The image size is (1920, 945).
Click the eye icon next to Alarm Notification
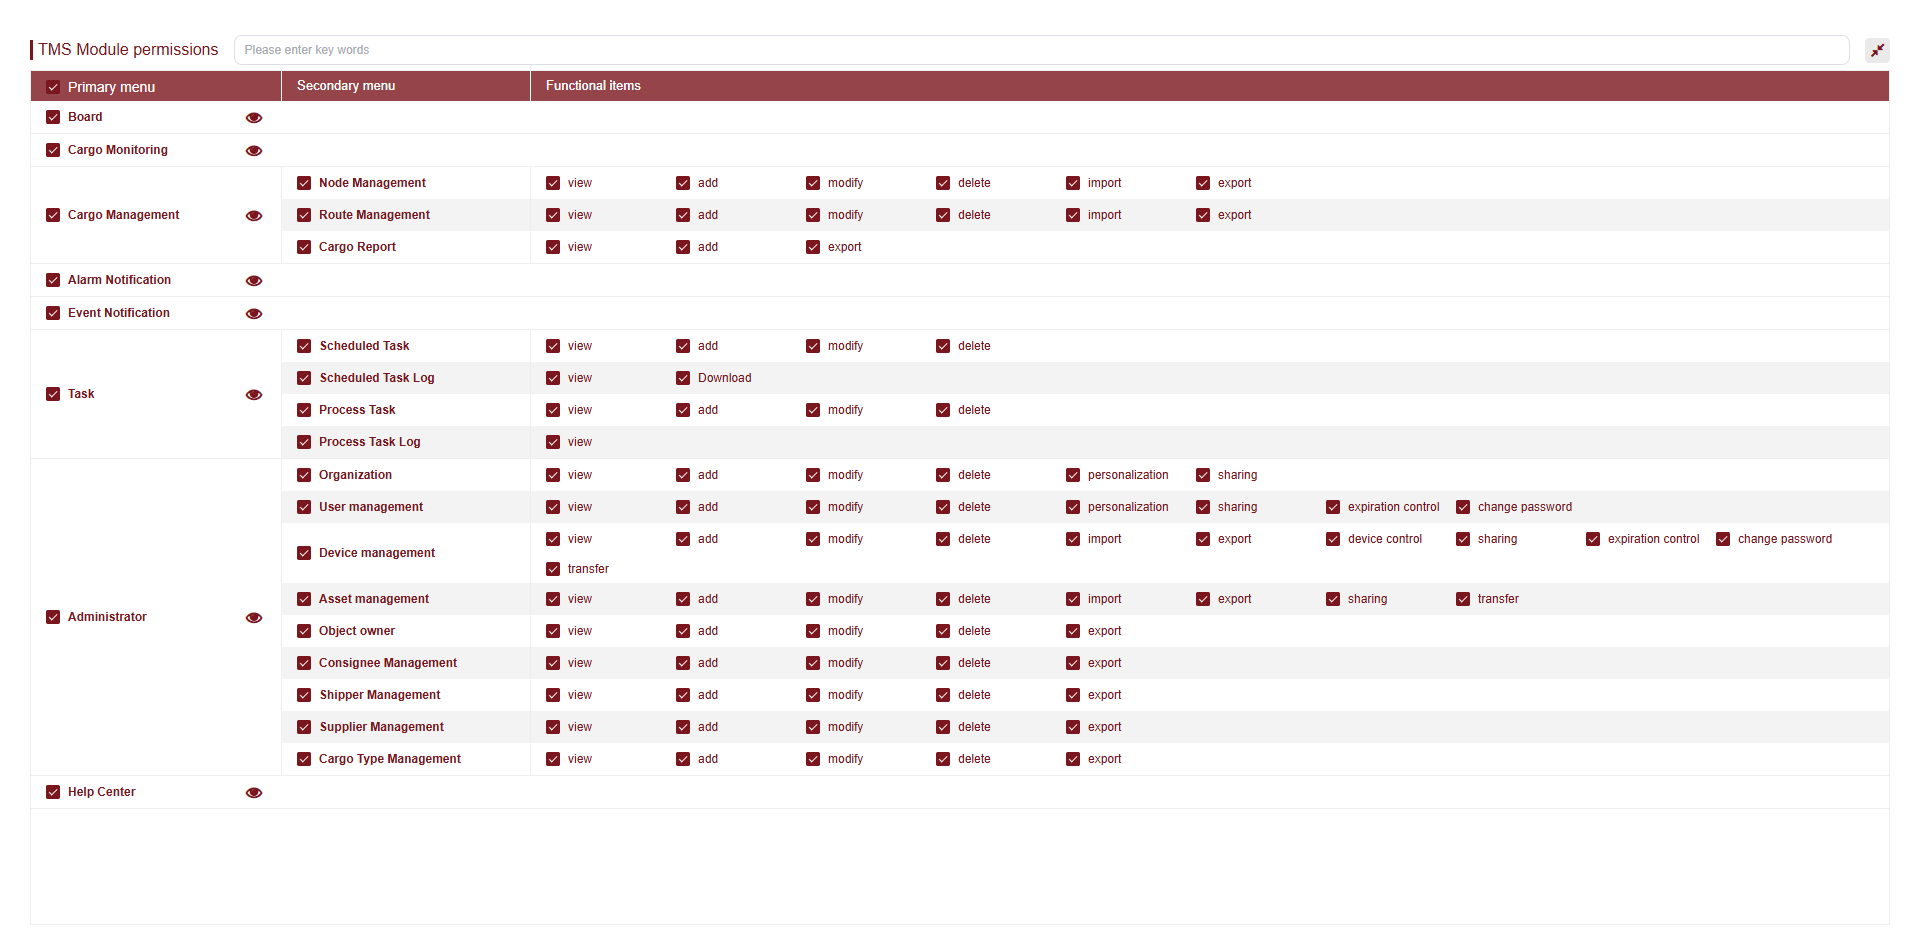254,281
